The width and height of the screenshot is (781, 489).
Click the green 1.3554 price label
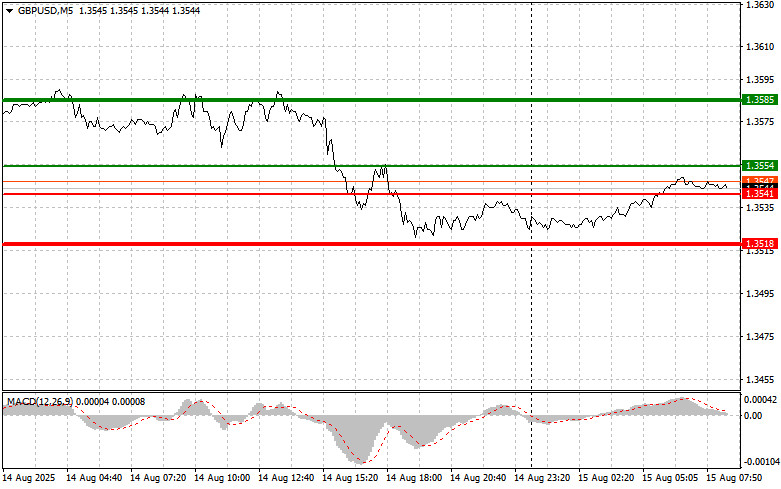758,165
